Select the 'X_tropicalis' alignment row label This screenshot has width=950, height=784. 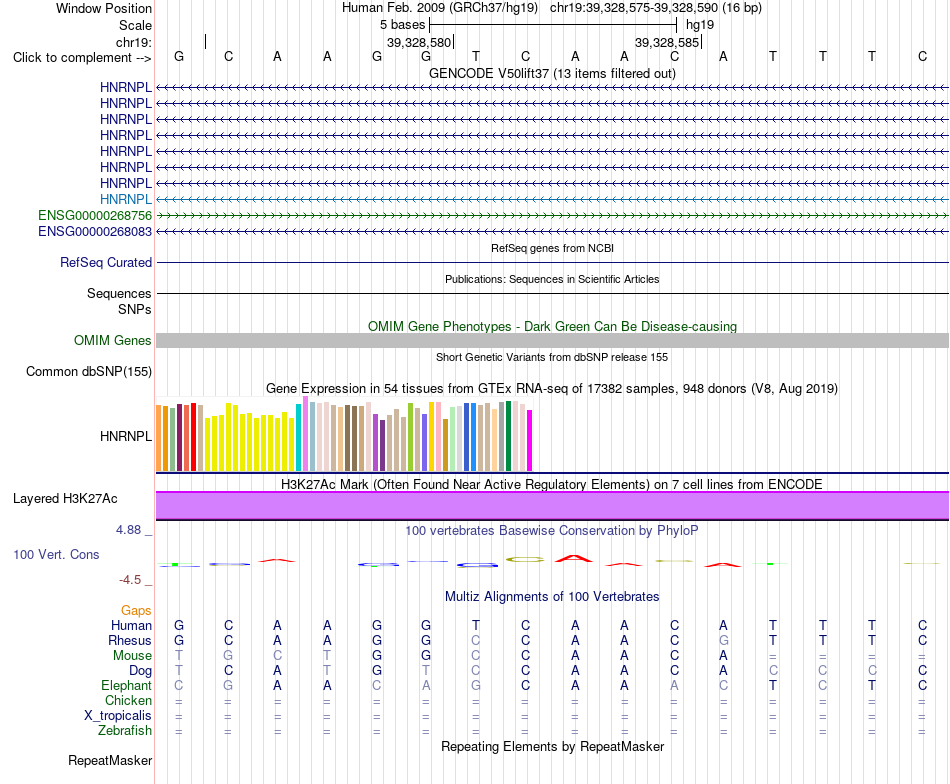118,716
